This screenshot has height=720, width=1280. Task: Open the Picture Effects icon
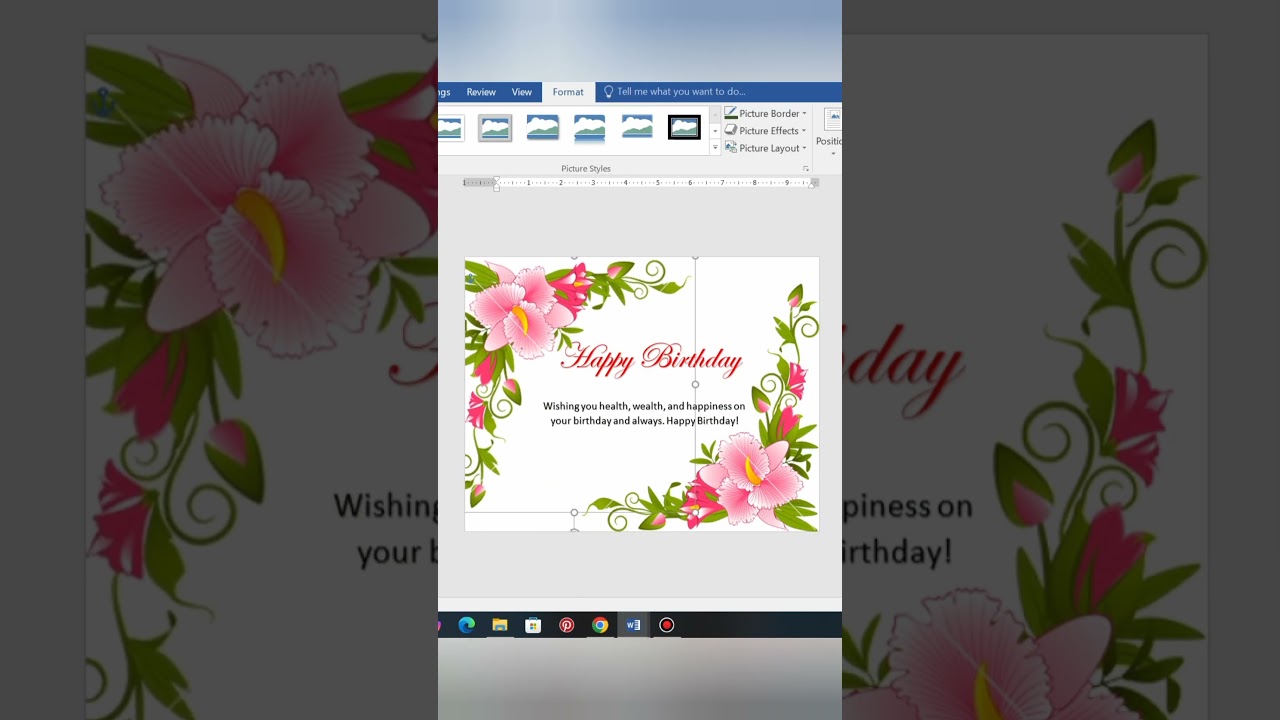(x=731, y=130)
